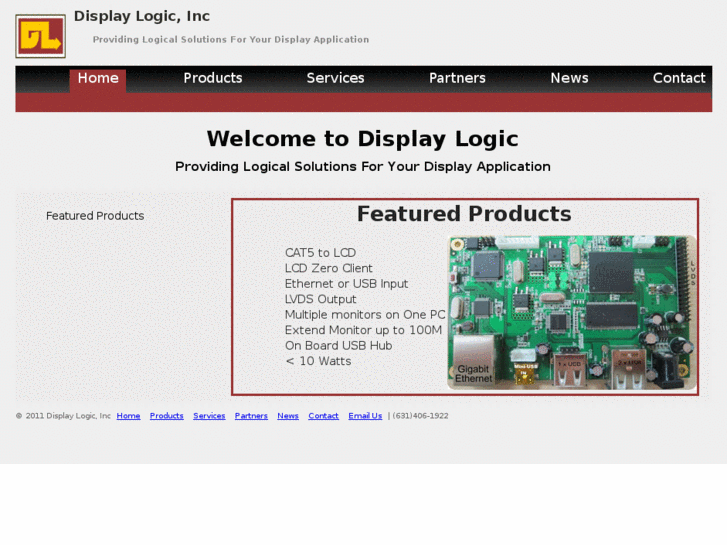Select the Featured Products sidebar item
Viewport: 727px width, 545px height.
click(95, 216)
